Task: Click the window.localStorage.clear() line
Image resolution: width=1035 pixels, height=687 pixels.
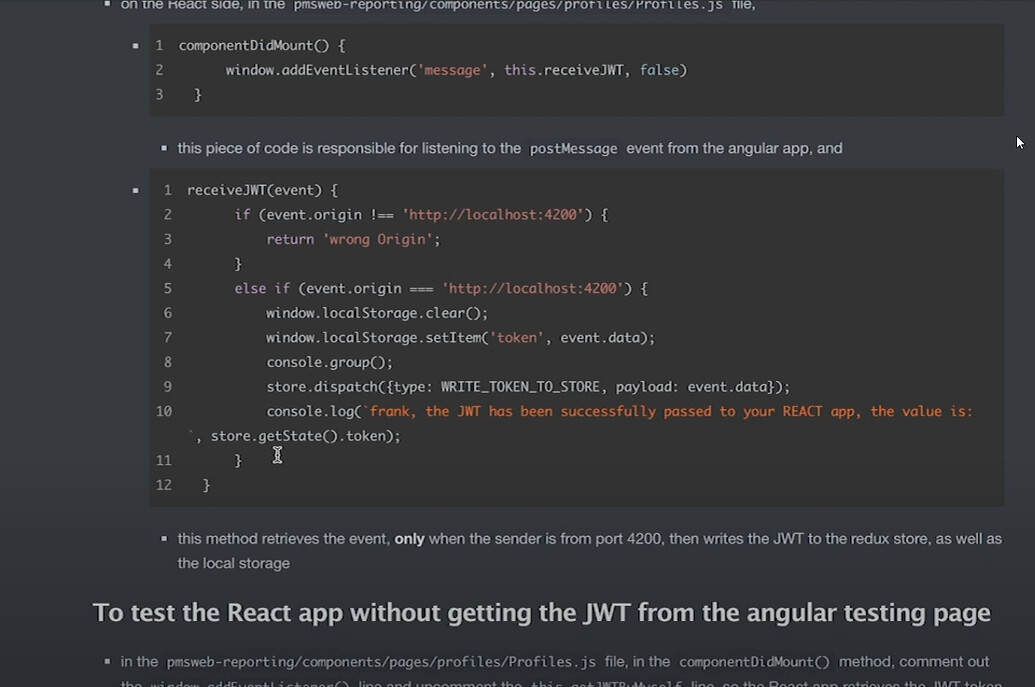Action: click(377, 313)
